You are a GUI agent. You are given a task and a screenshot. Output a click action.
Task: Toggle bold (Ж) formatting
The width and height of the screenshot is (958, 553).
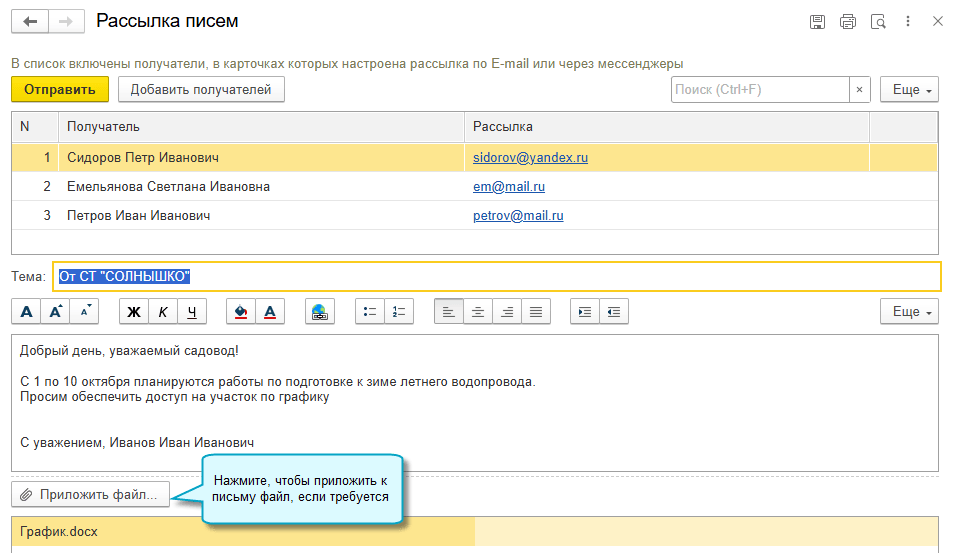coord(134,312)
